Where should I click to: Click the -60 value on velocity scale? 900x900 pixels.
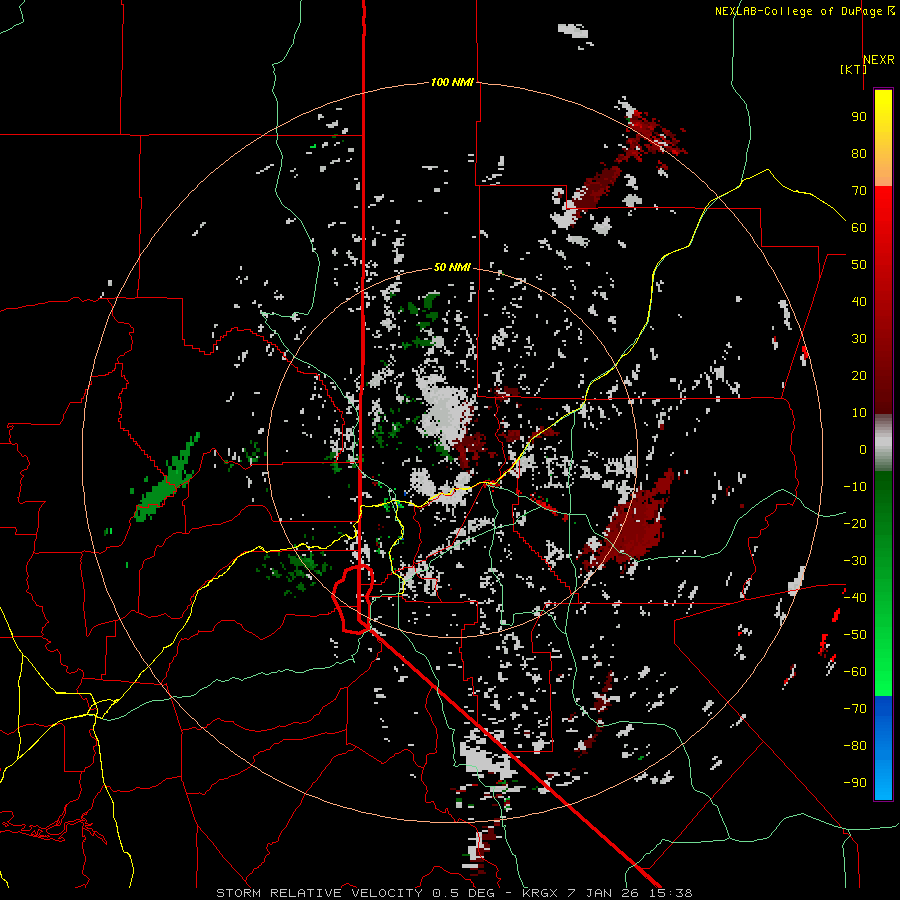[x=855, y=672]
